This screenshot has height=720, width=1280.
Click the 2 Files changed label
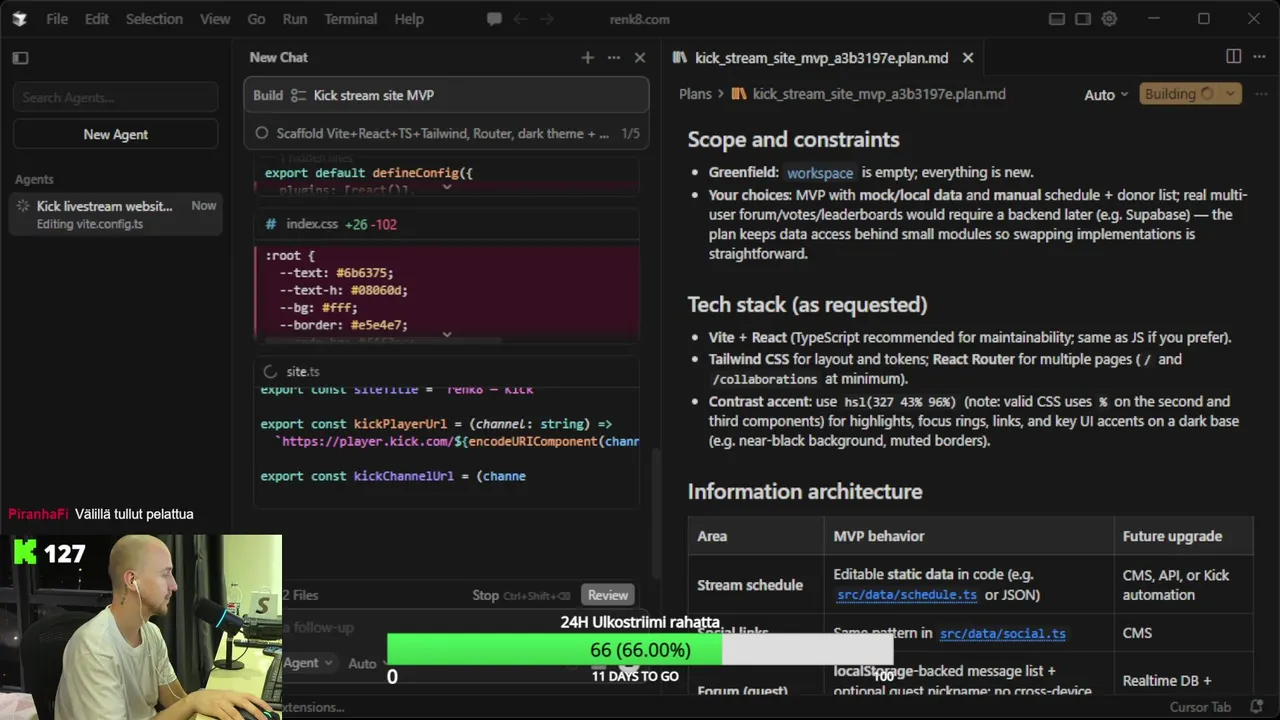[x=300, y=595]
